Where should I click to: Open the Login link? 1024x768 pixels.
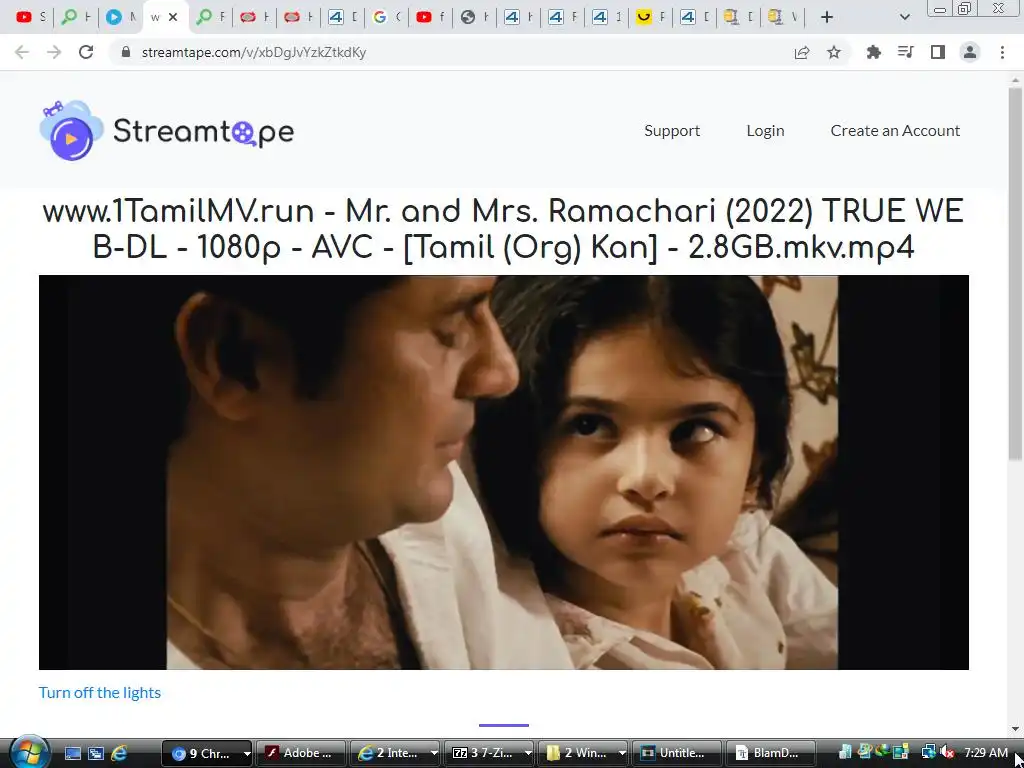tap(765, 131)
